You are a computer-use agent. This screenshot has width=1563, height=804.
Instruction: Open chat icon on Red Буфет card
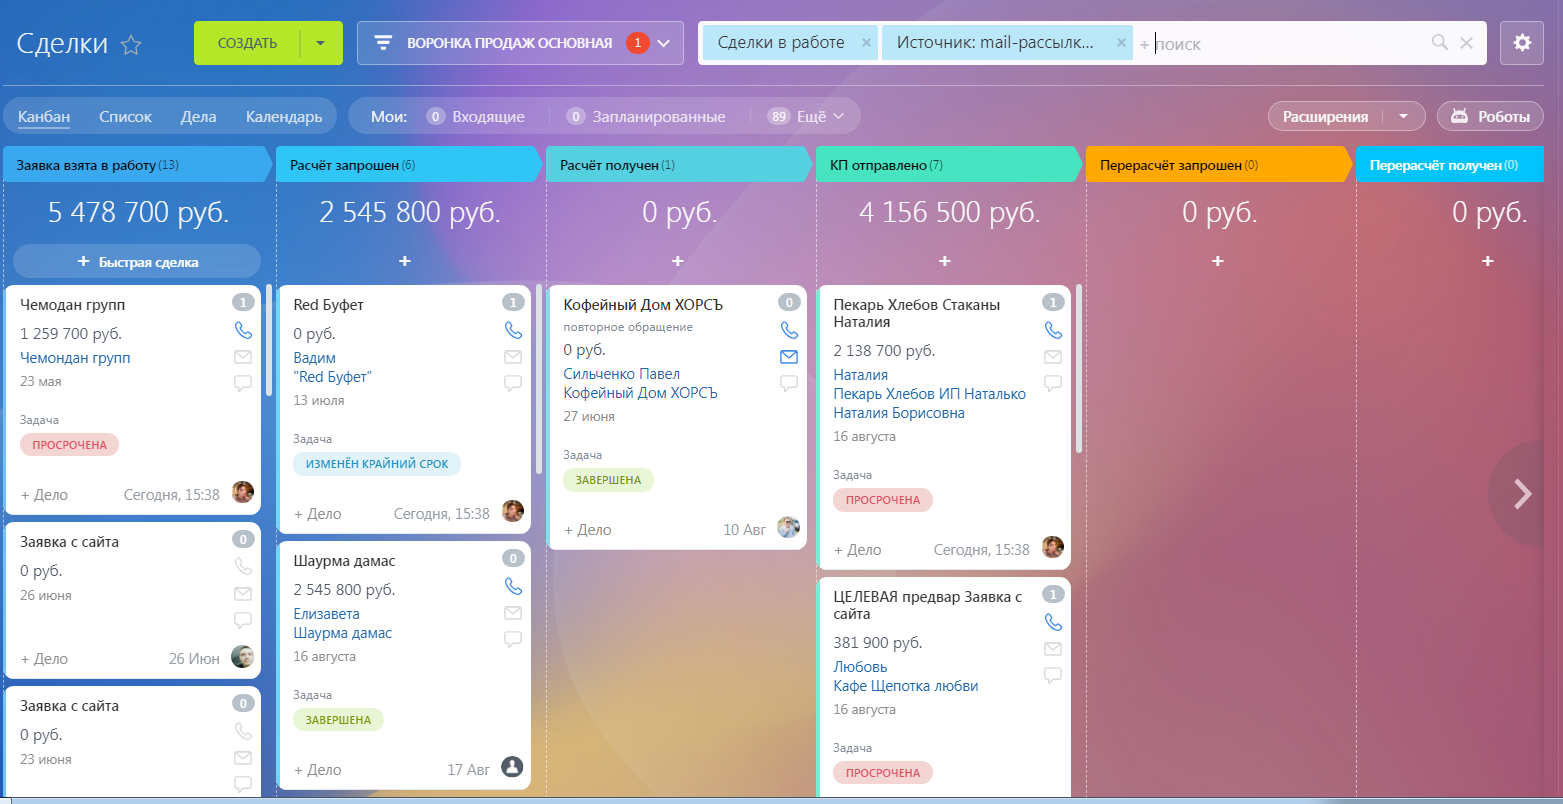[513, 383]
